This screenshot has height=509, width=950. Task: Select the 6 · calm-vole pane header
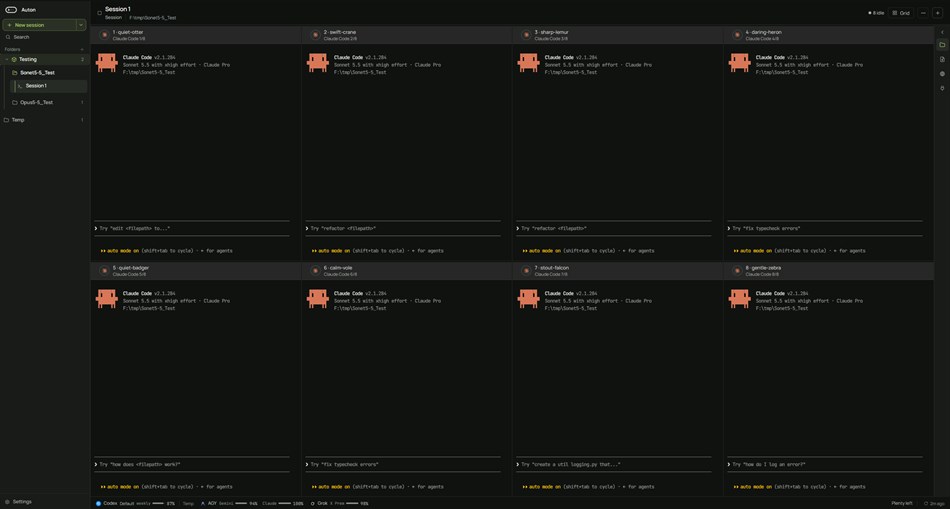point(407,271)
